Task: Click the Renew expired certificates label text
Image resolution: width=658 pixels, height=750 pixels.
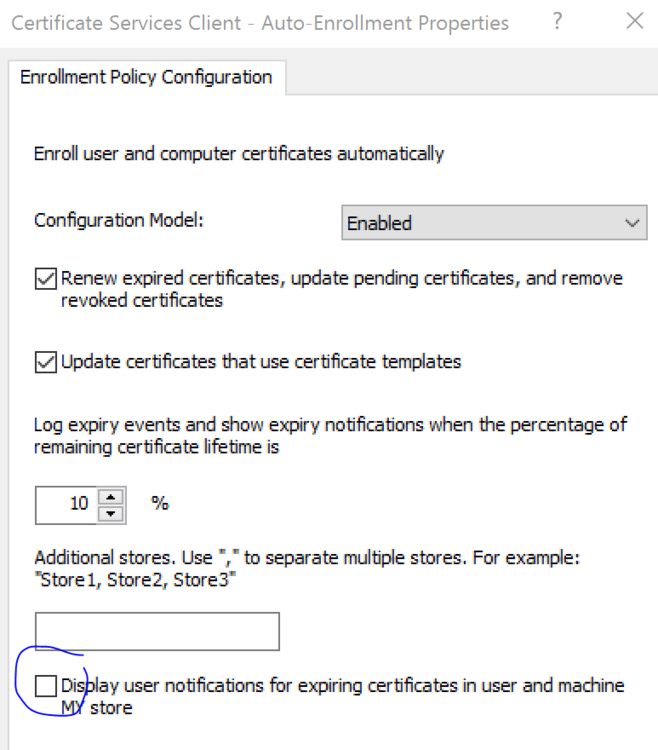Action: point(340,279)
